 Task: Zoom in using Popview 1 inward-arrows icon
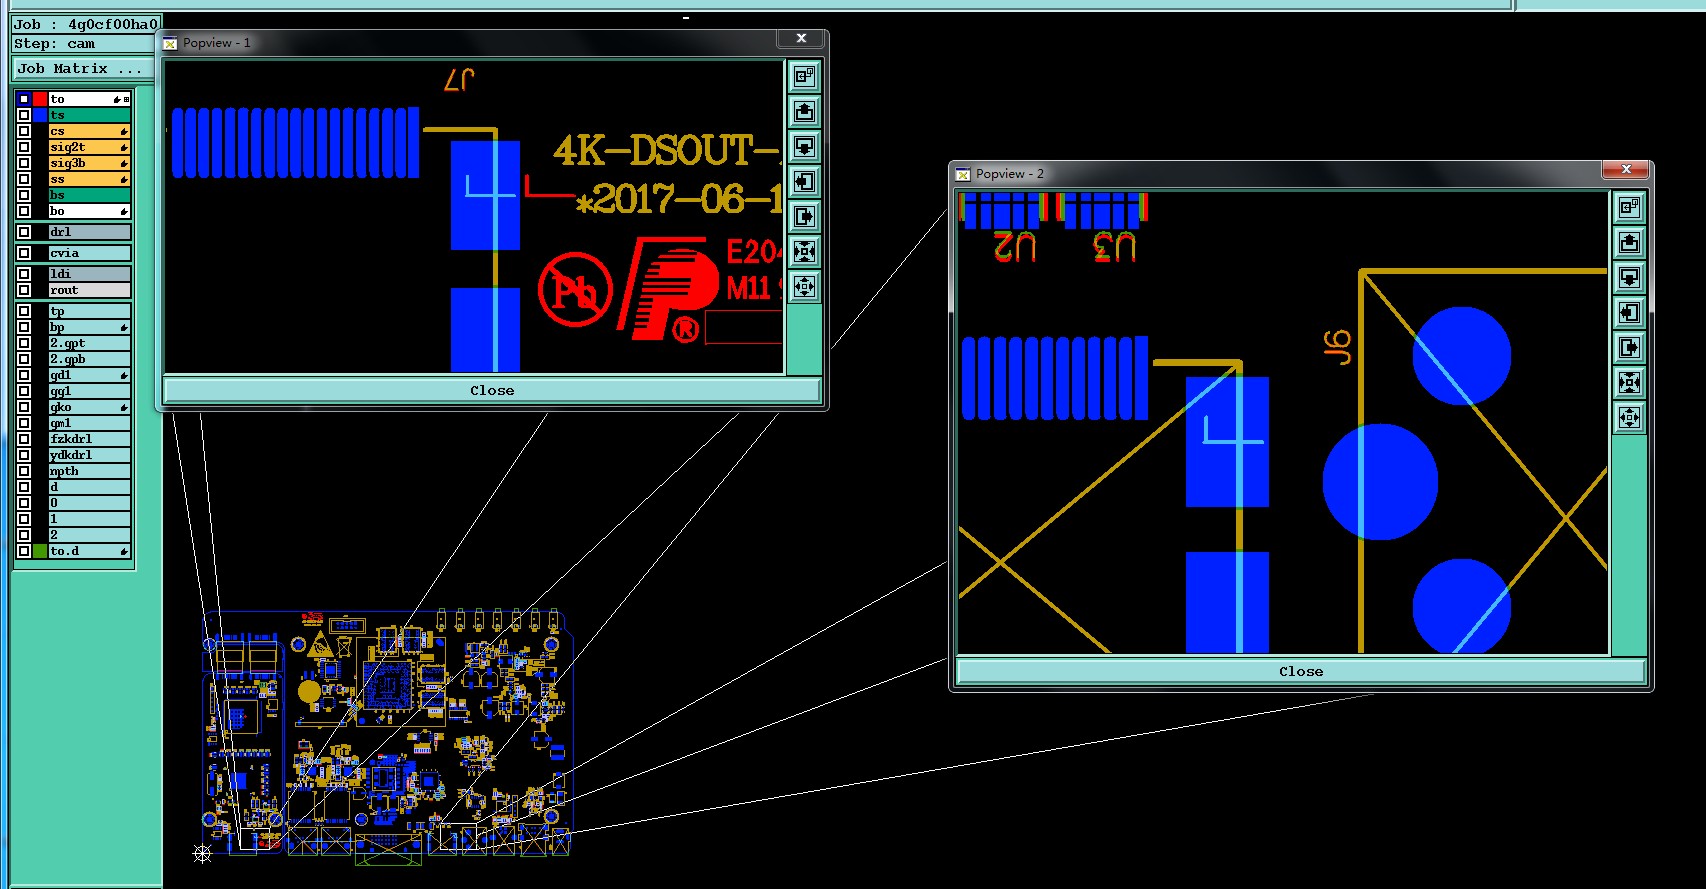(x=804, y=251)
